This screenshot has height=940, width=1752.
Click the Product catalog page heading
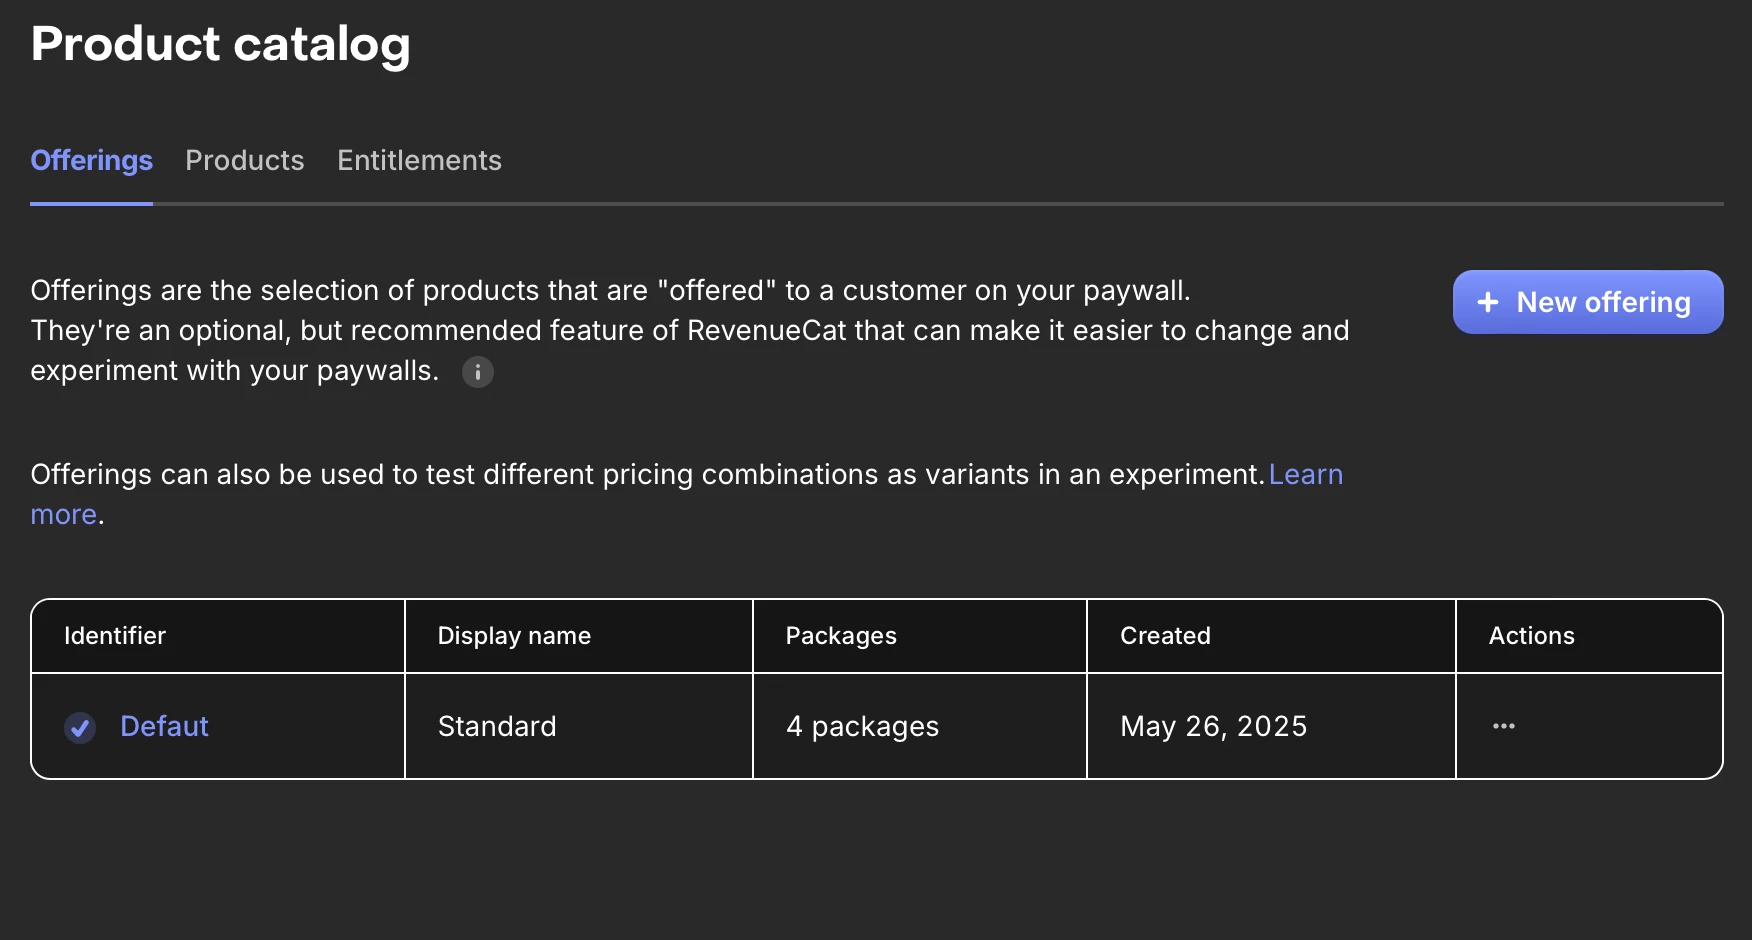pos(221,44)
